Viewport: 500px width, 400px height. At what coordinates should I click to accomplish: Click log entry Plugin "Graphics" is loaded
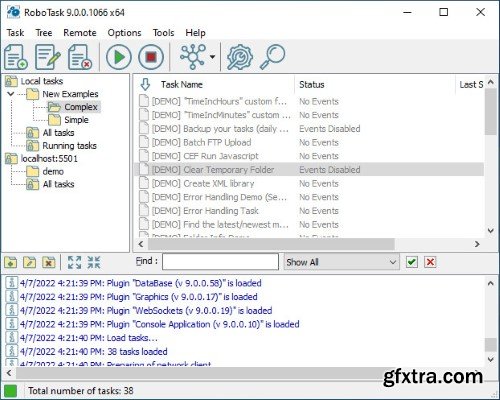click(x=138, y=297)
